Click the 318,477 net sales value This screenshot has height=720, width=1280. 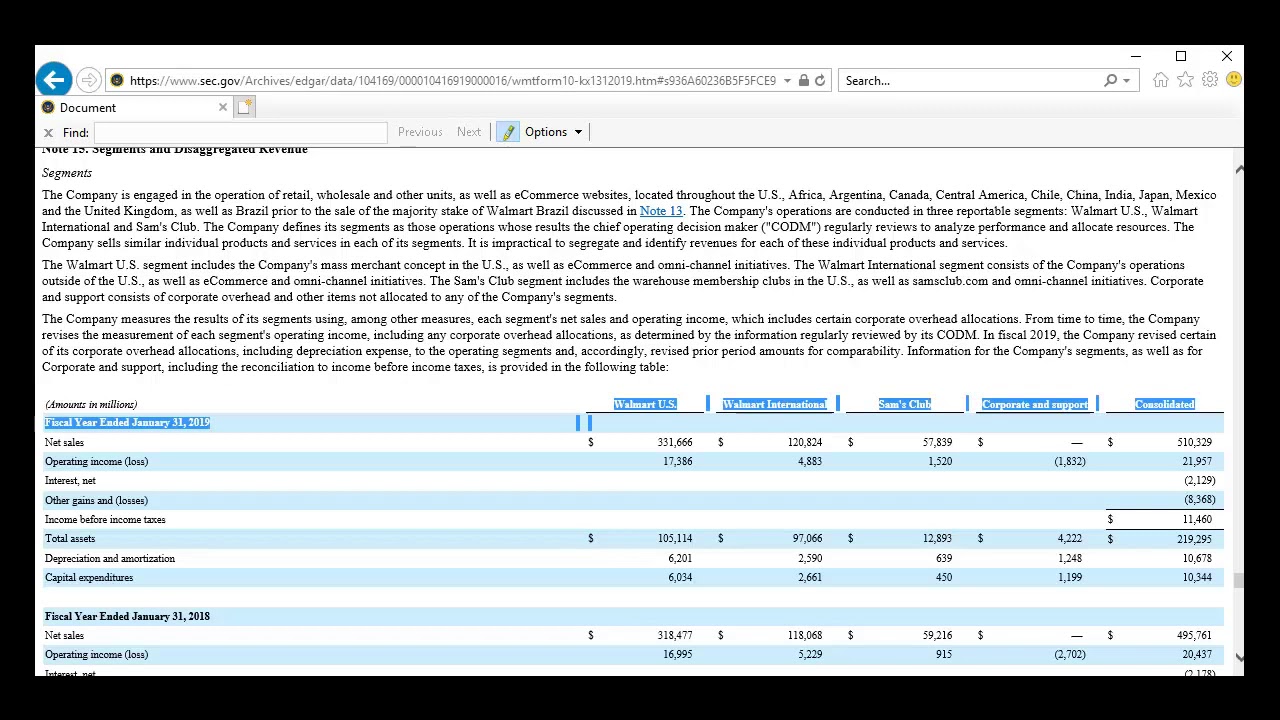pos(675,635)
